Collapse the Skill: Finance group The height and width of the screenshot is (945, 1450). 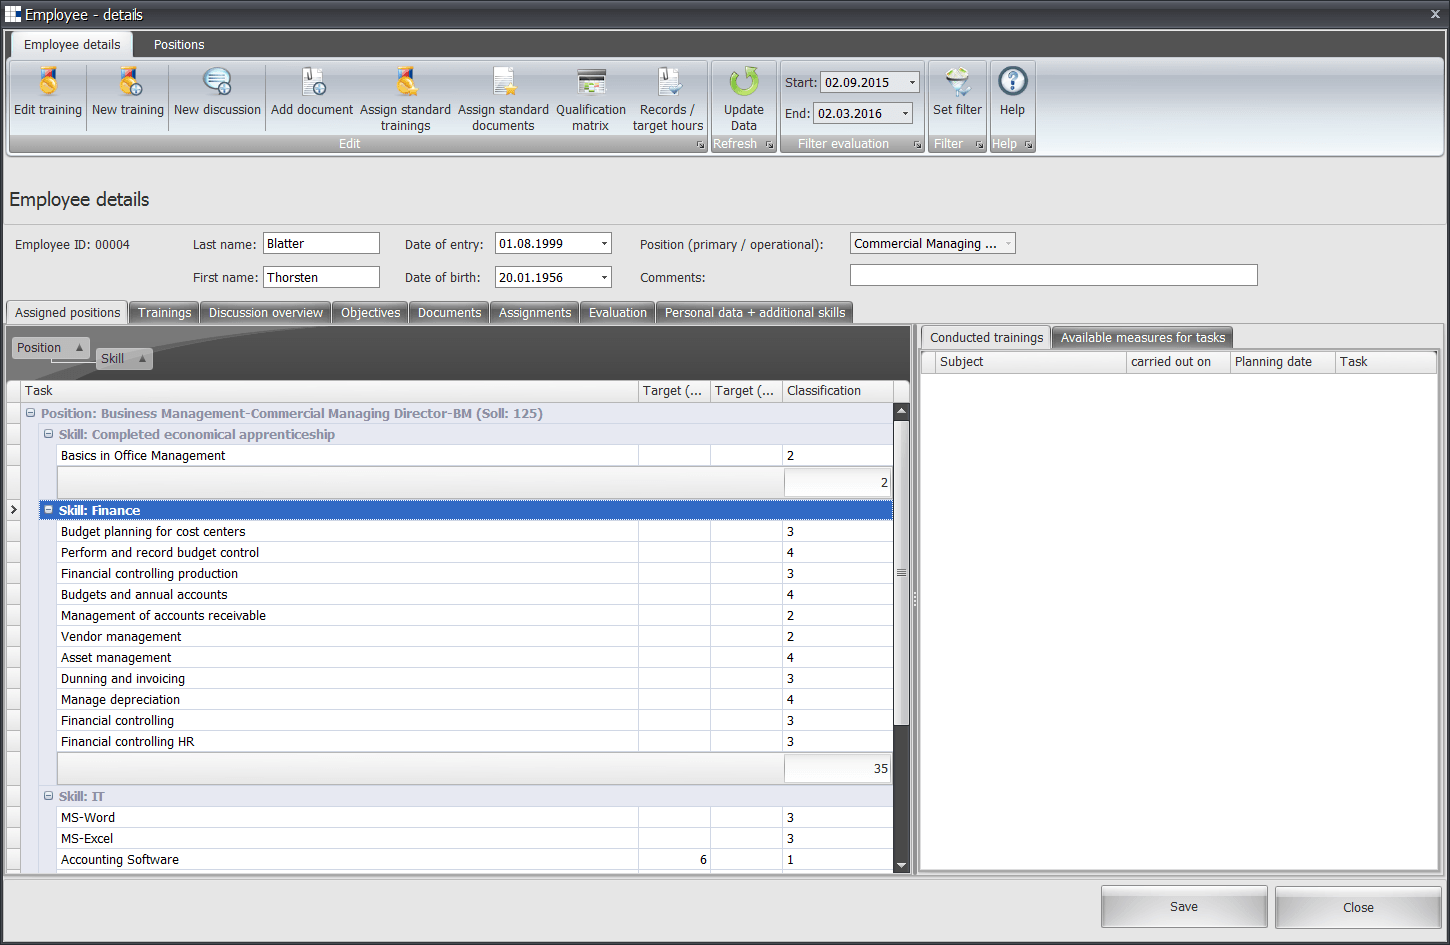click(49, 510)
